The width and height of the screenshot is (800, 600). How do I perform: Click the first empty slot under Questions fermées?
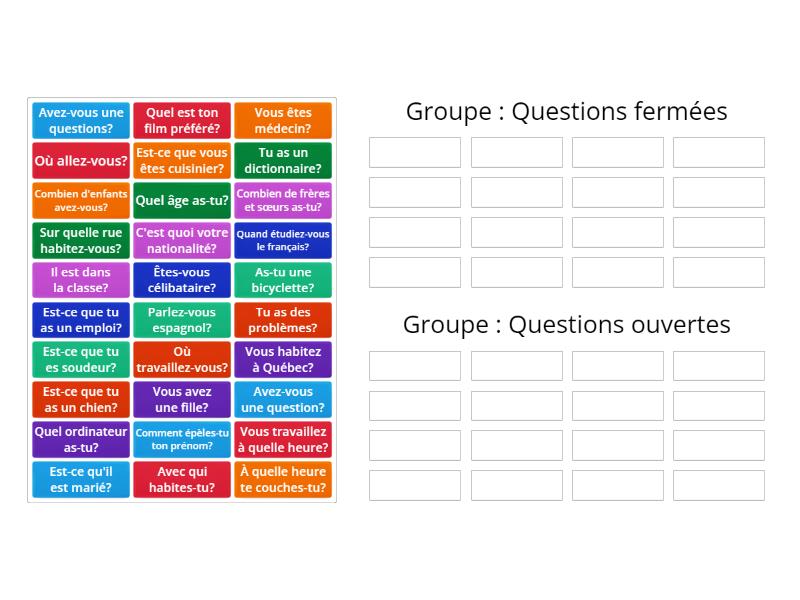(414, 152)
